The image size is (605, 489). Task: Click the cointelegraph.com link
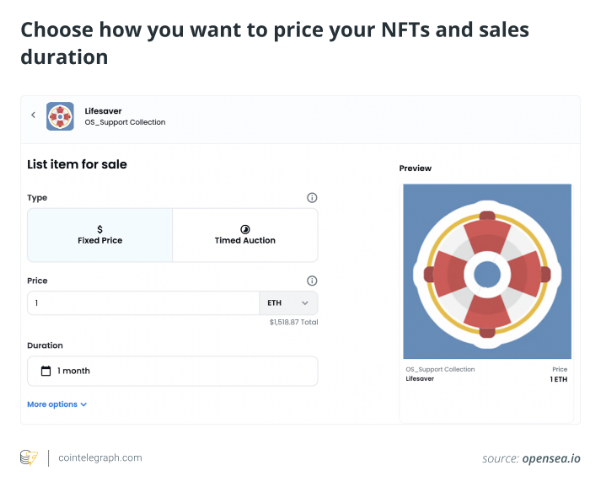pos(99,457)
